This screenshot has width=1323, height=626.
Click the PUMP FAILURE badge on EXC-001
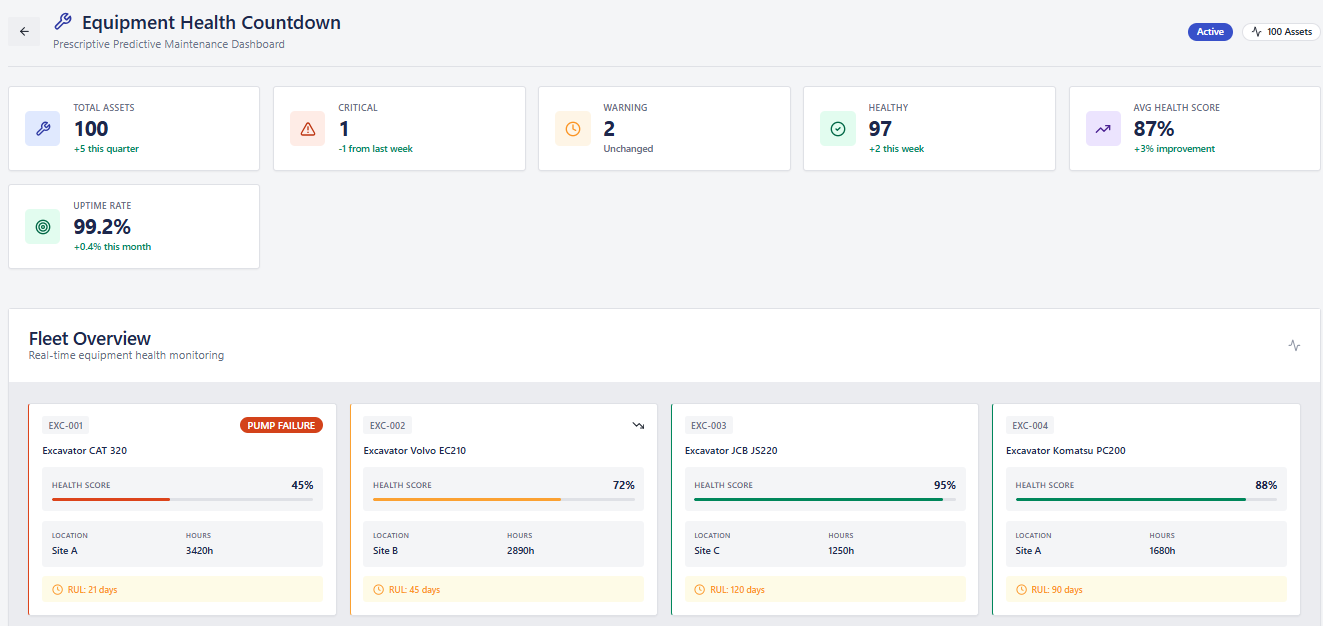click(x=282, y=424)
